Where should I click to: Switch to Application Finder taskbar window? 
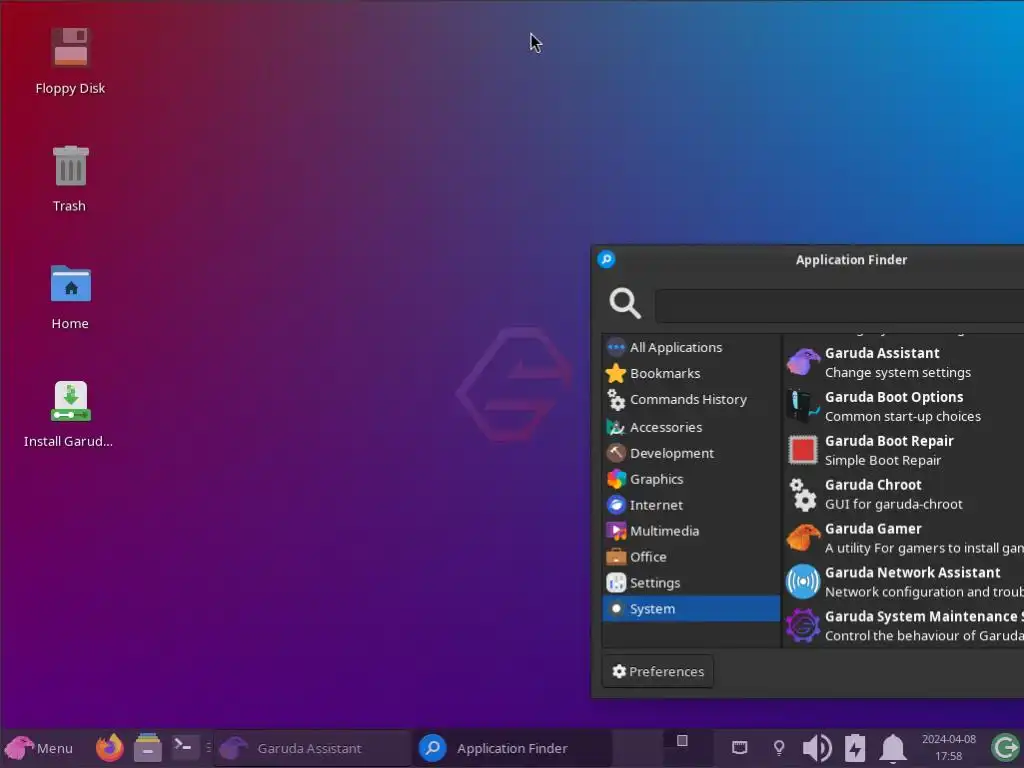tap(513, 748)
